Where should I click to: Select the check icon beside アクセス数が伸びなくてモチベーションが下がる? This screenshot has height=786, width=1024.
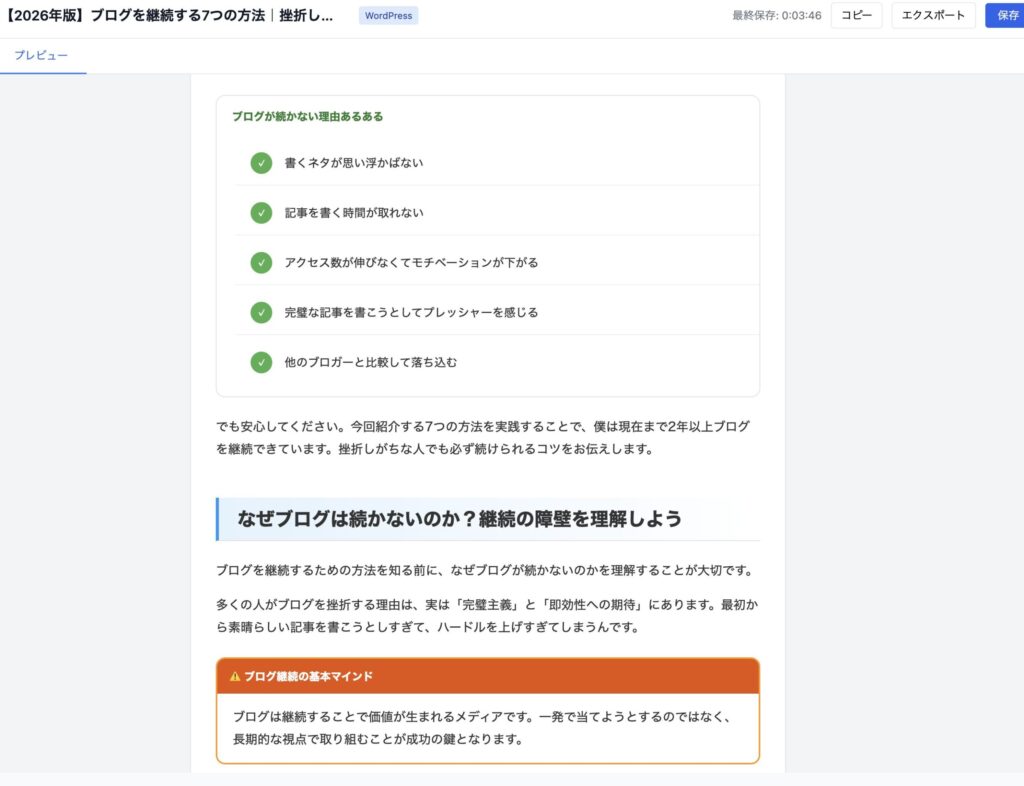pyautogui.click(x=261, y=262)
